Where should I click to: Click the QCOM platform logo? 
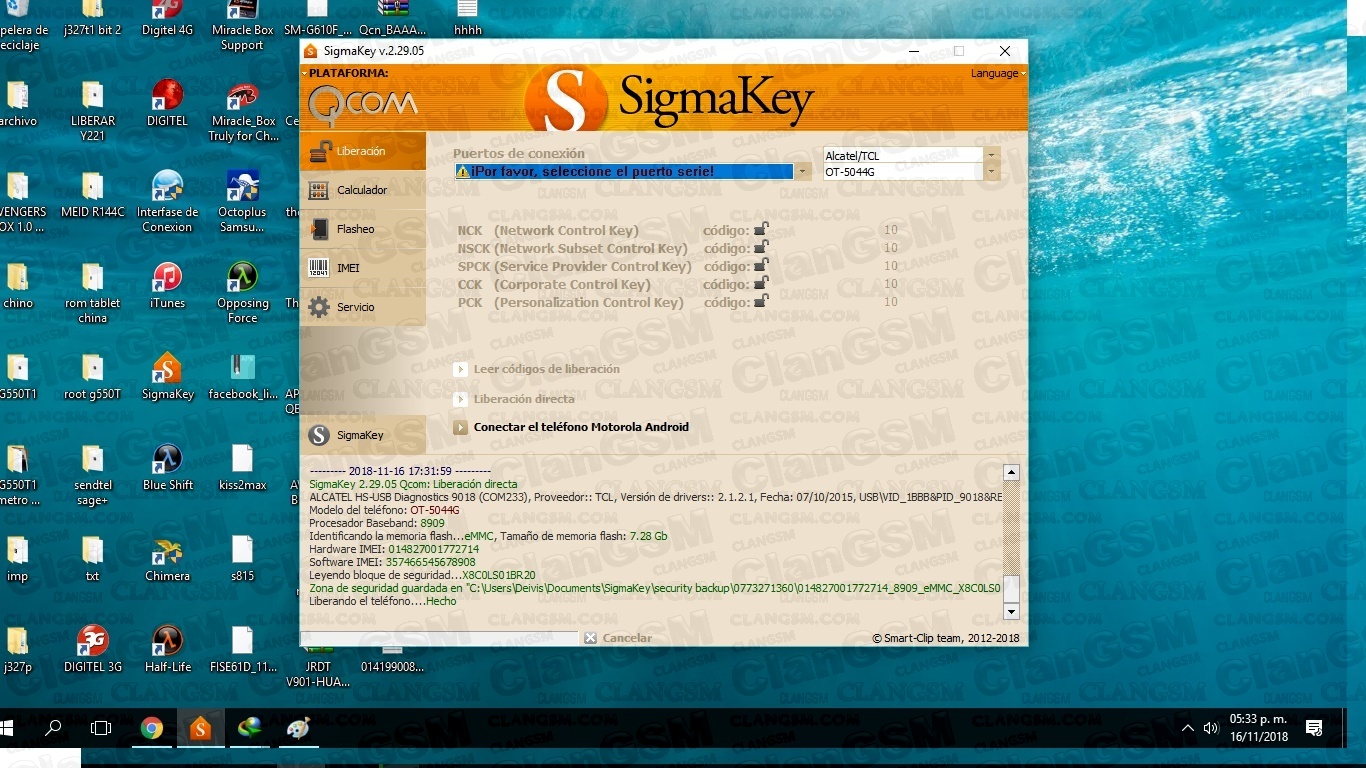point(361,103)
